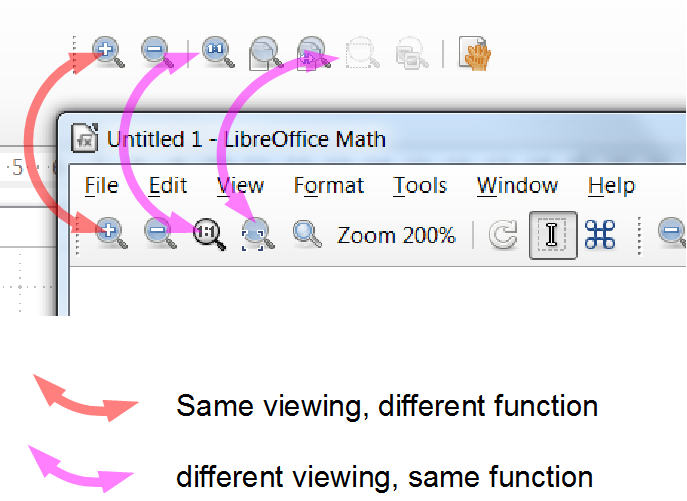The height and width of the screenshot is (501, 687).
Task: Click the whole page zoom icon
Action: tap(265, 52)
